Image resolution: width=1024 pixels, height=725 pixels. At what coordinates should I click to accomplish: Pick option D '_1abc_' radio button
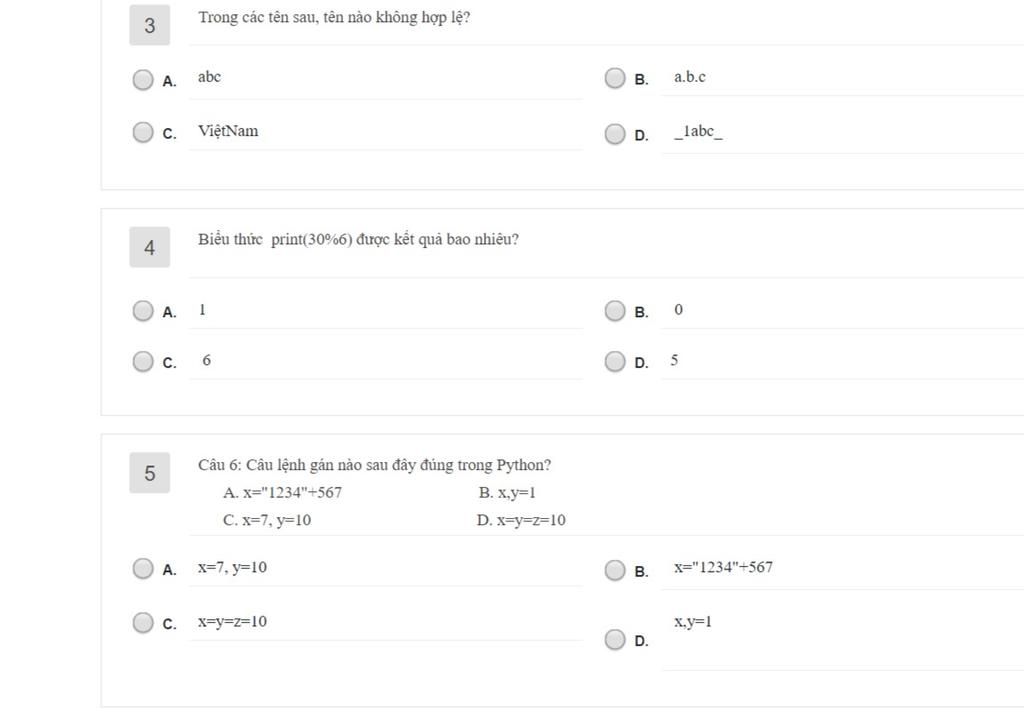coord(615,134)
